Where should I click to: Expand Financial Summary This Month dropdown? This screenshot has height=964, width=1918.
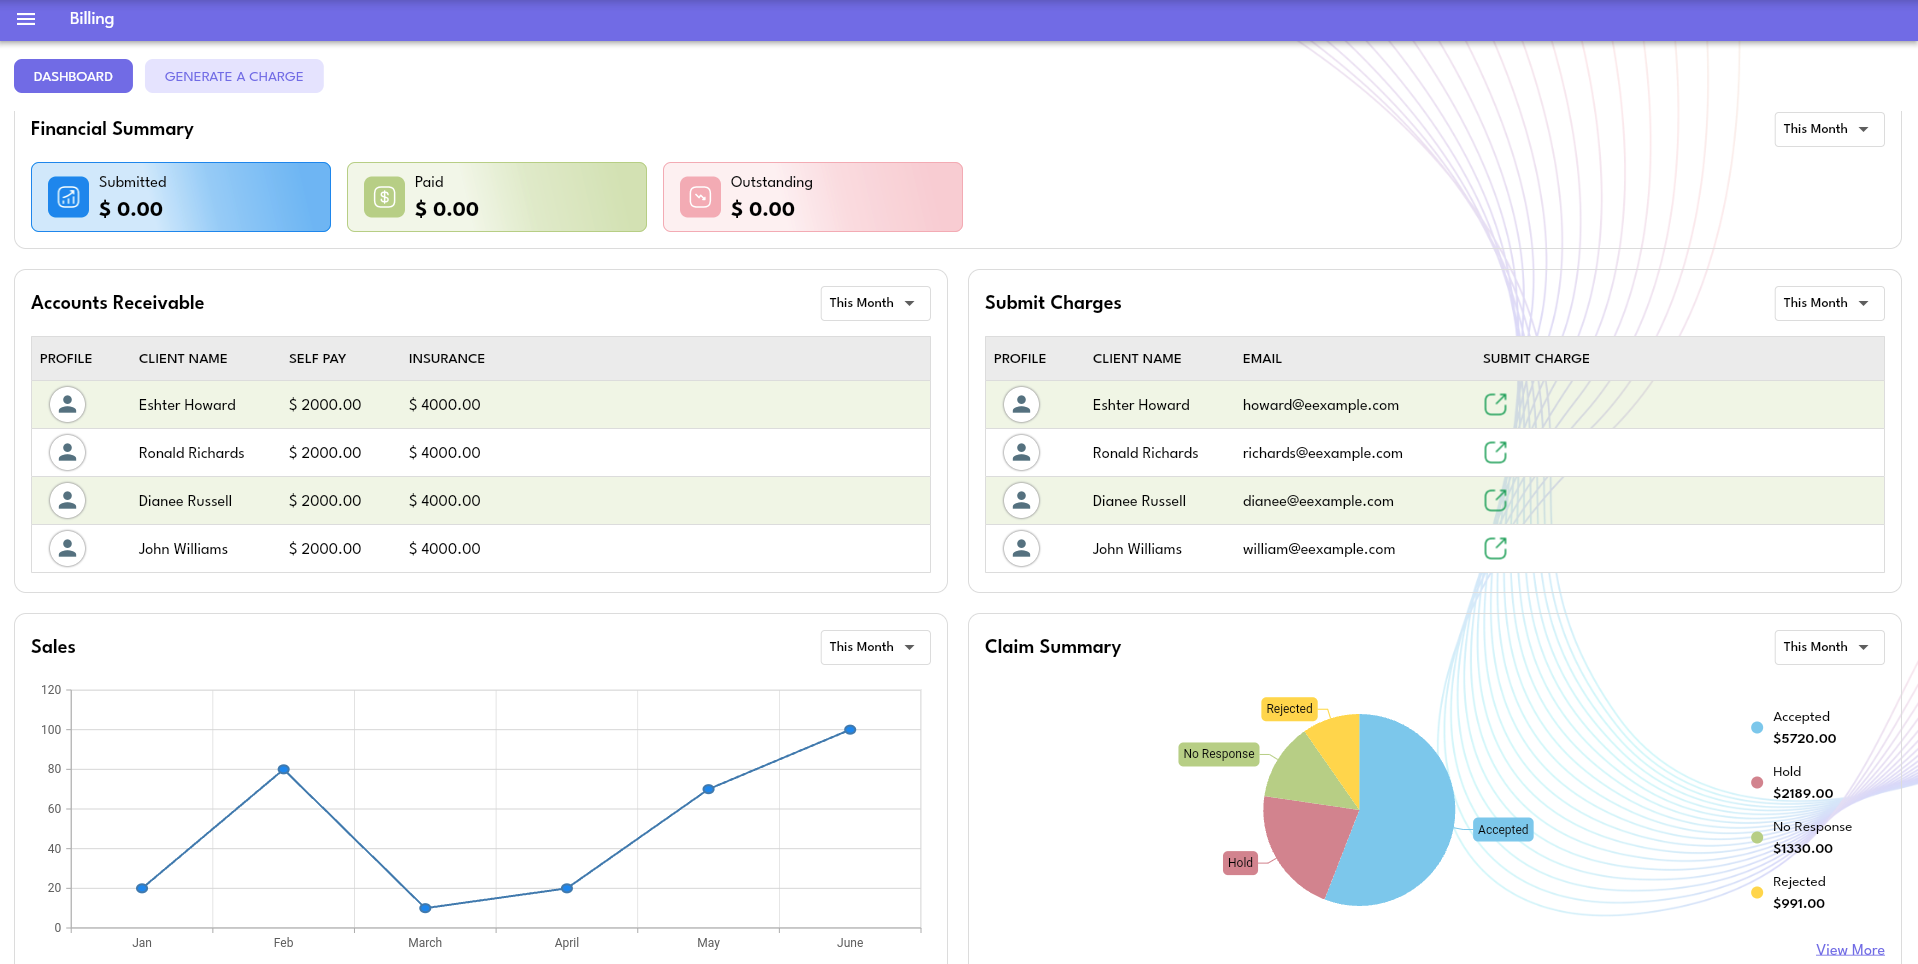[1828, 129]
